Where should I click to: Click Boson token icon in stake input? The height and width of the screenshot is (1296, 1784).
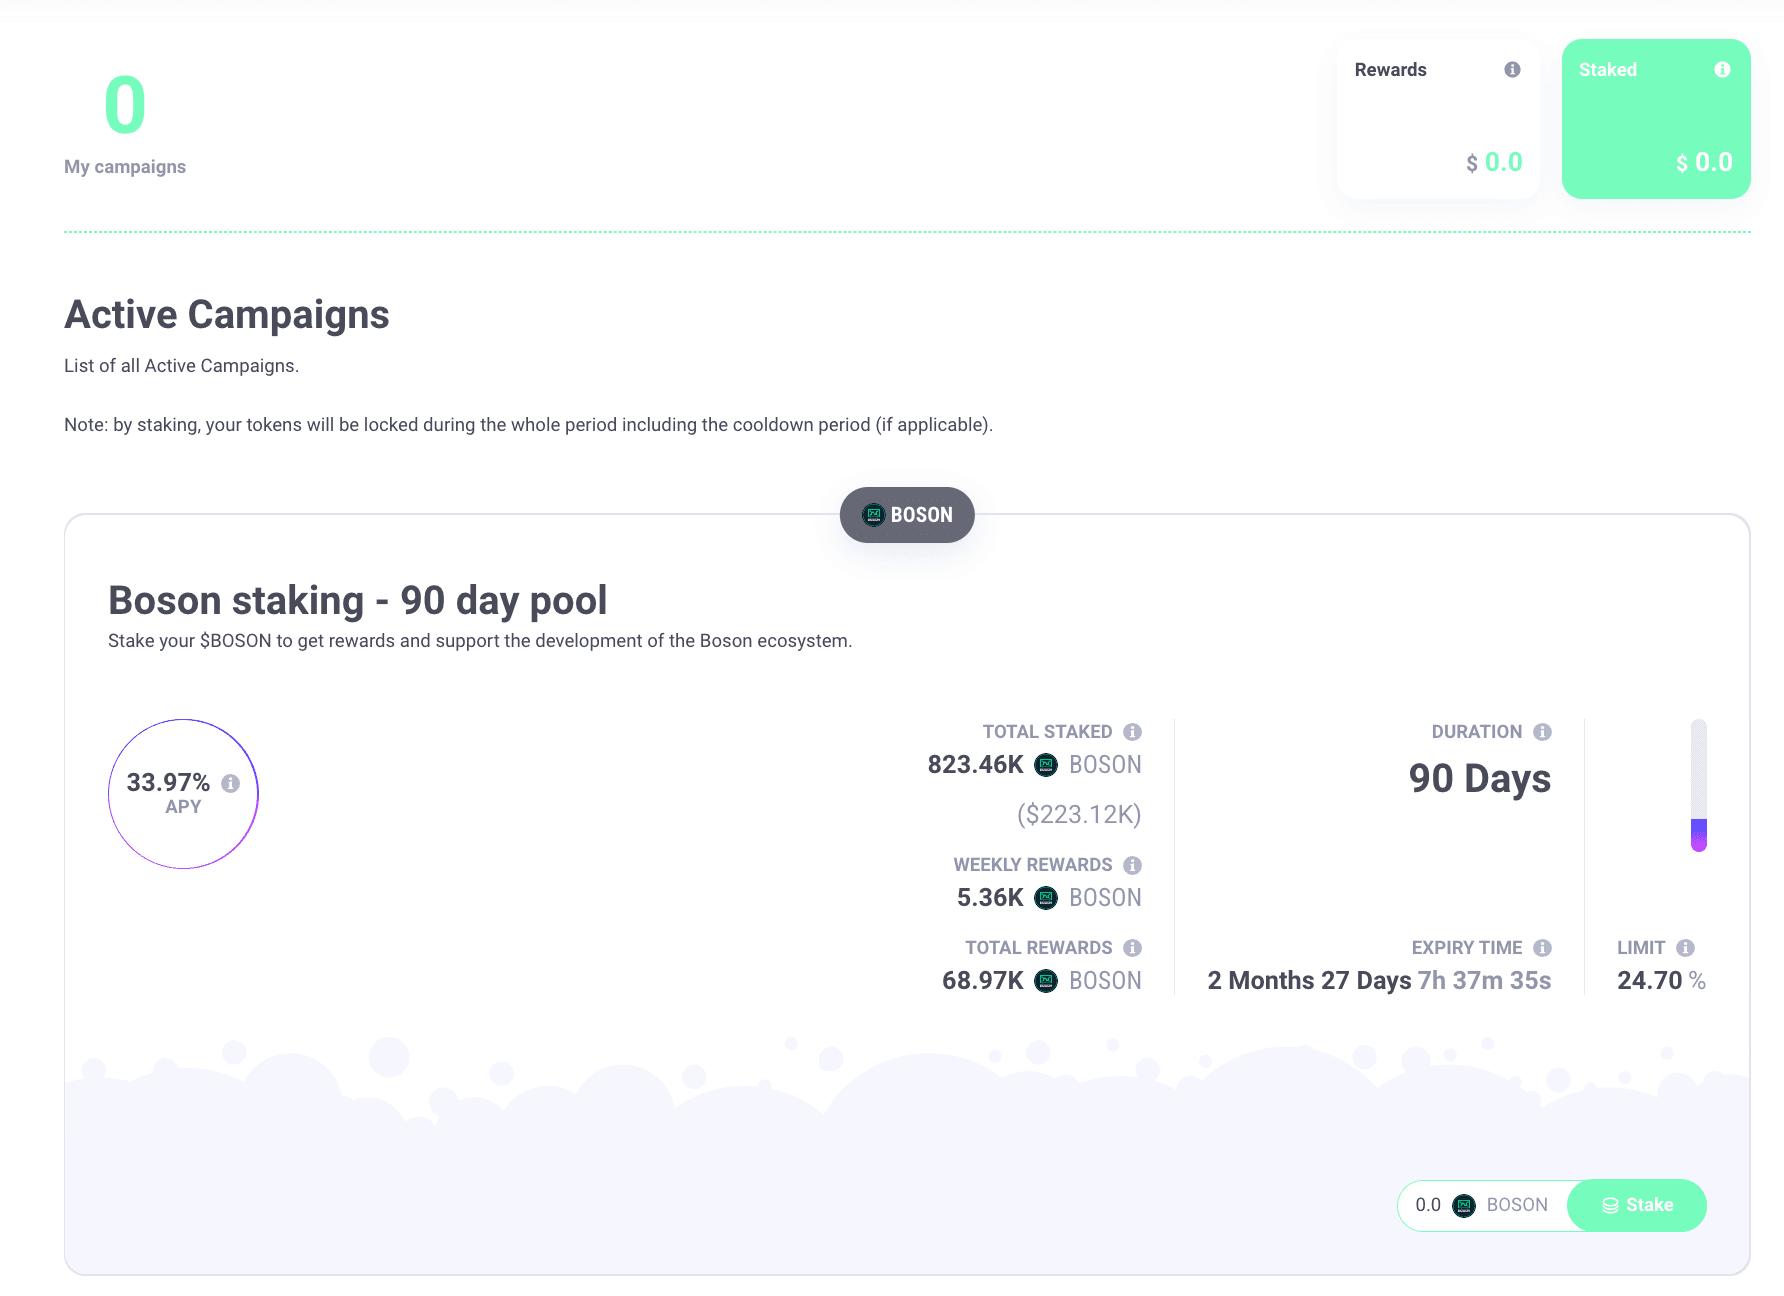1464,1206
